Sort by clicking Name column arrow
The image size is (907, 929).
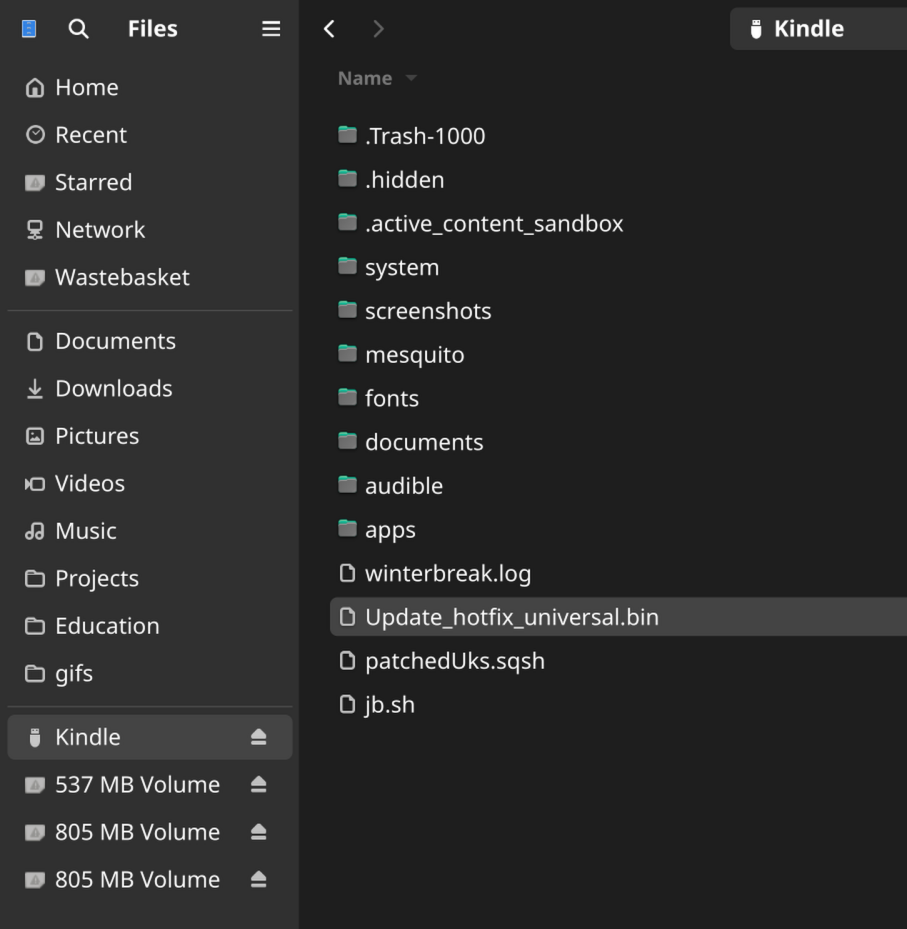(410, 78)
